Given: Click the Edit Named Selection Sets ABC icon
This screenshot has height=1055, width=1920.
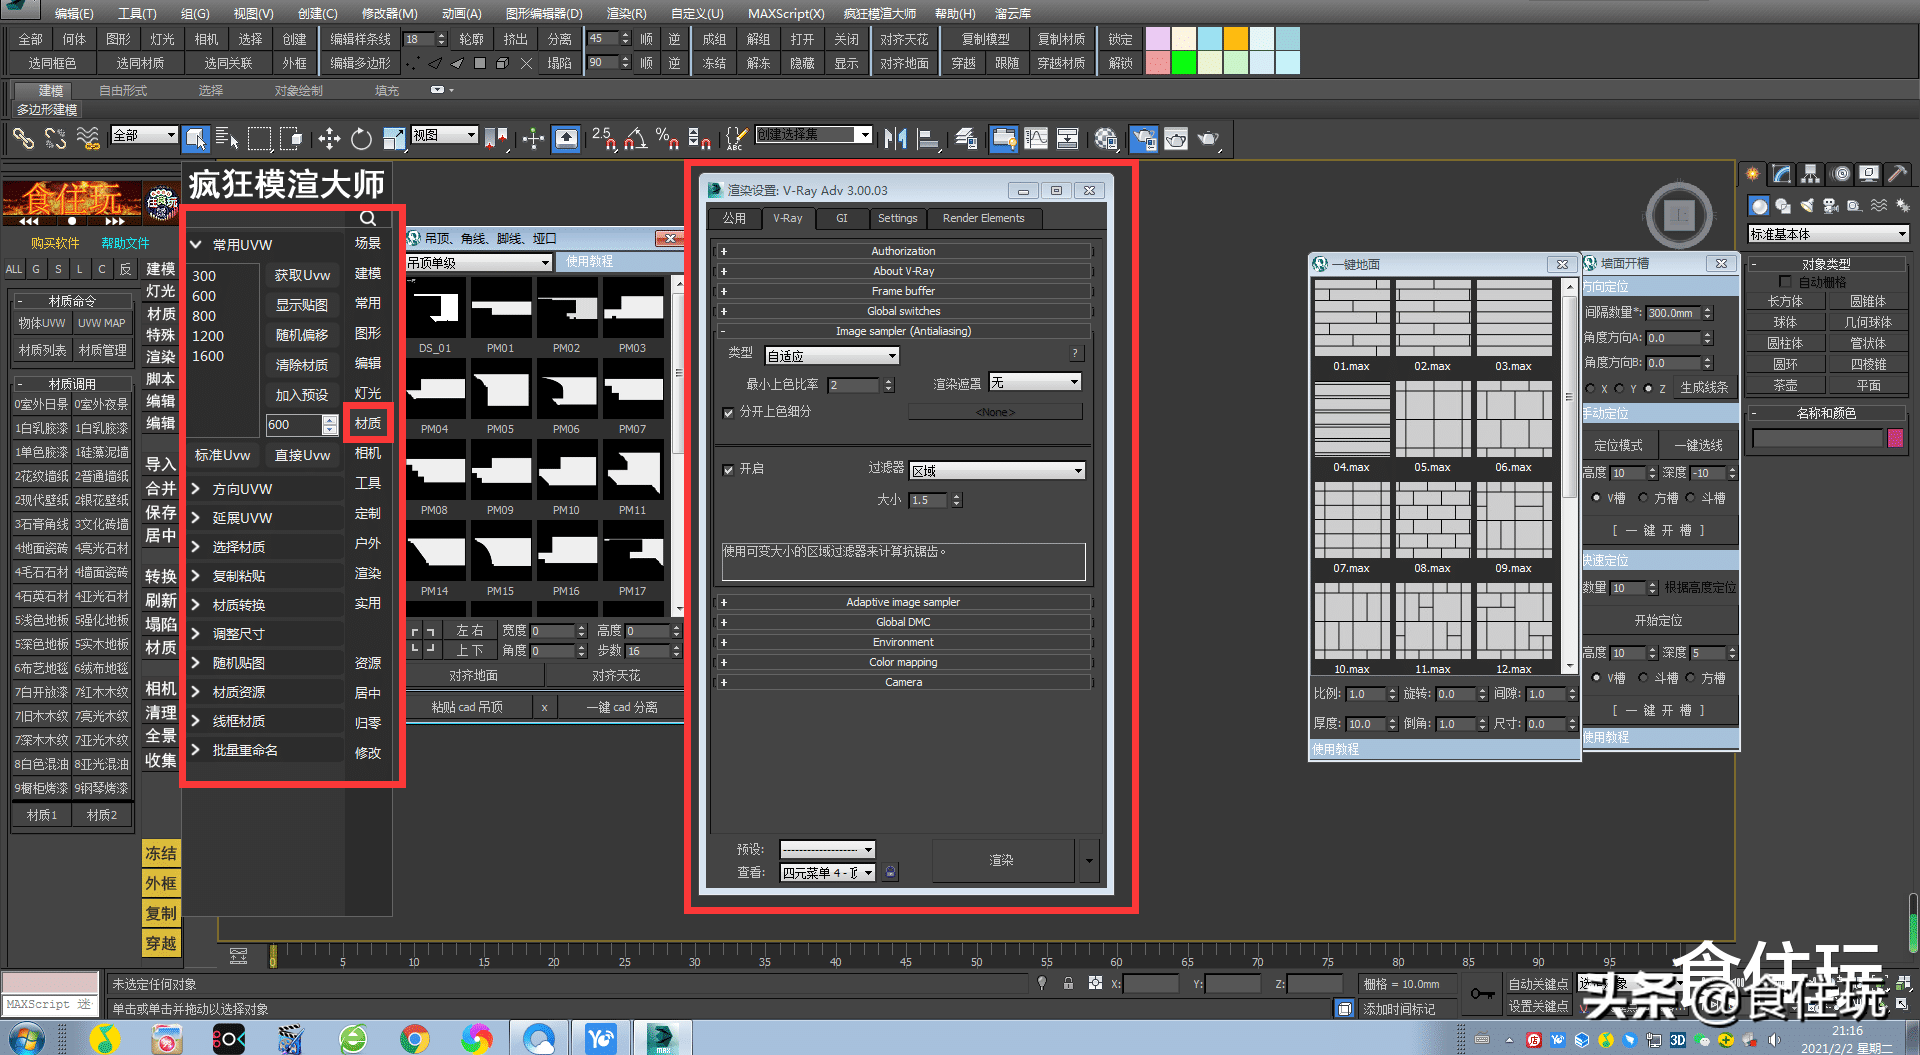Looking at the screenshot, I should [x=736, y=138].
